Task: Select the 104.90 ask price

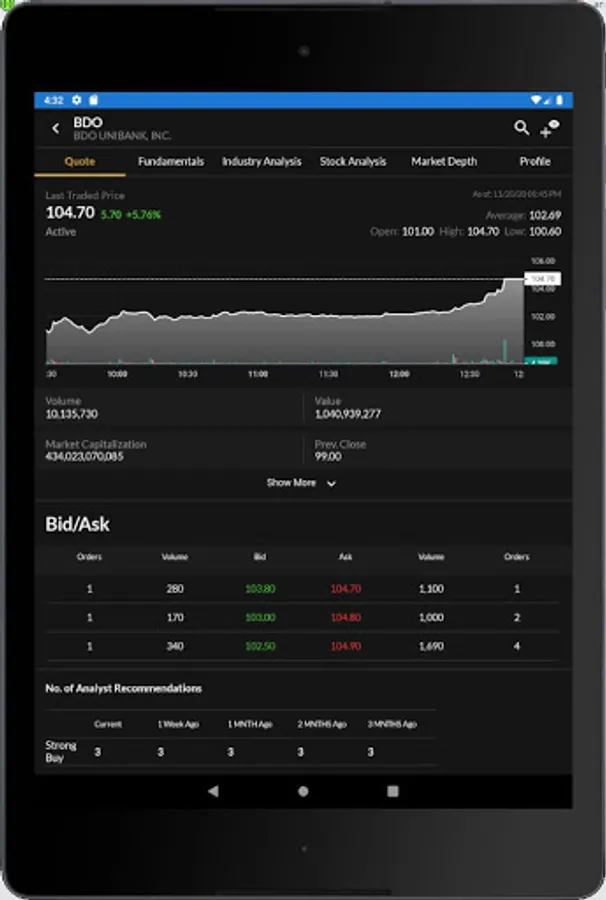Action: click(x=345, y=646)
